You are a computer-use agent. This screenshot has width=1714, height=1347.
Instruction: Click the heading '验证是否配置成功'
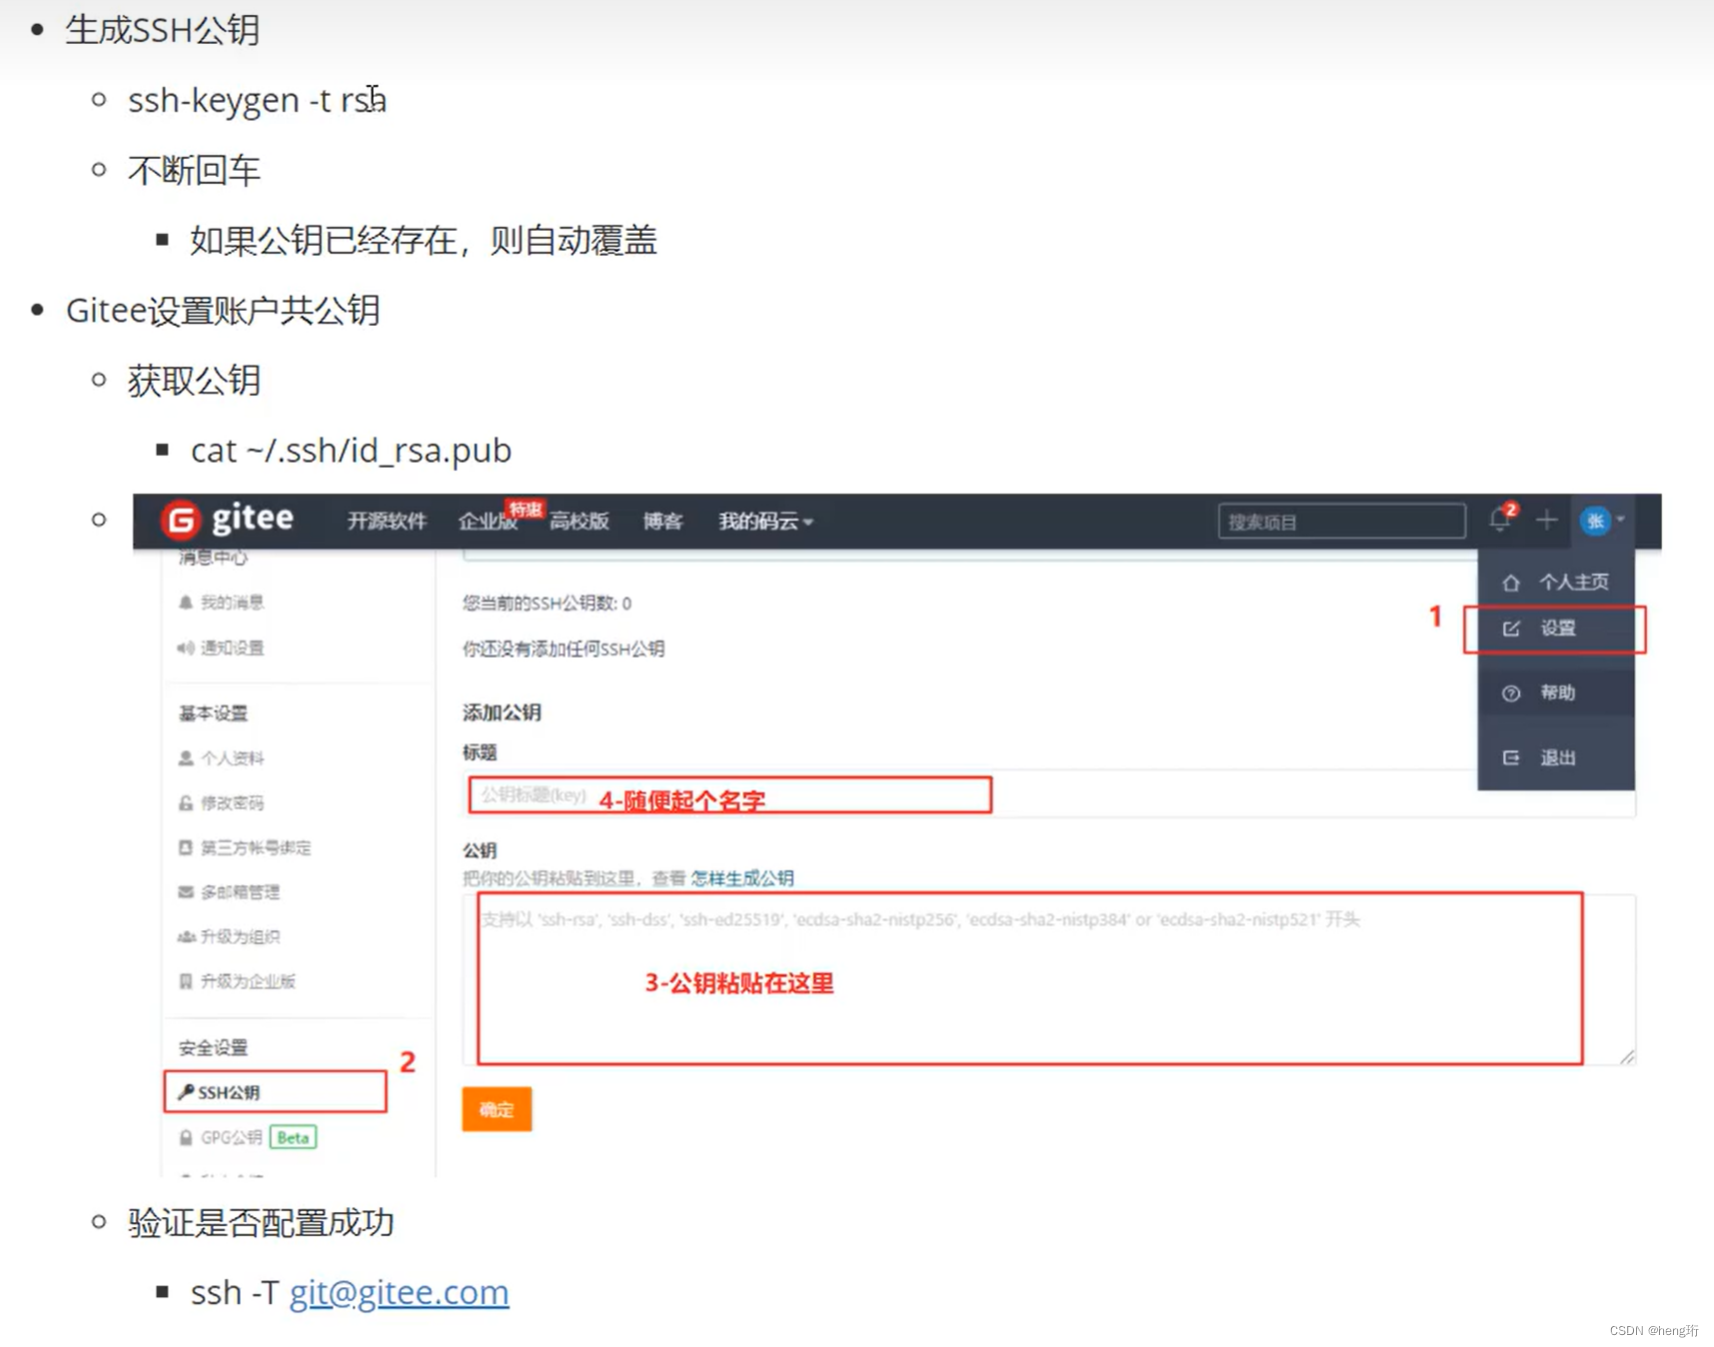(x=261, y=1223)
